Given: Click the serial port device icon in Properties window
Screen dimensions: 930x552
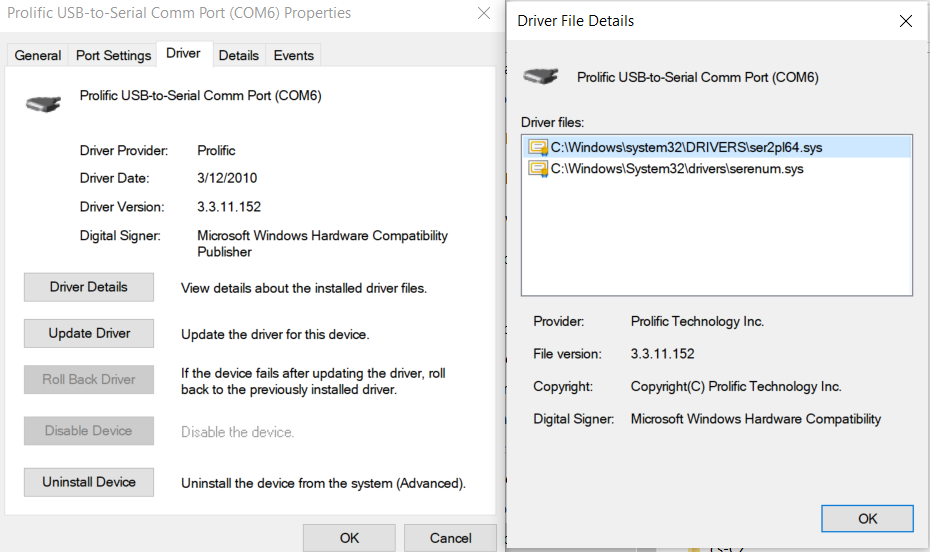Looking at the screenshot, I should [x=43, y=104].
